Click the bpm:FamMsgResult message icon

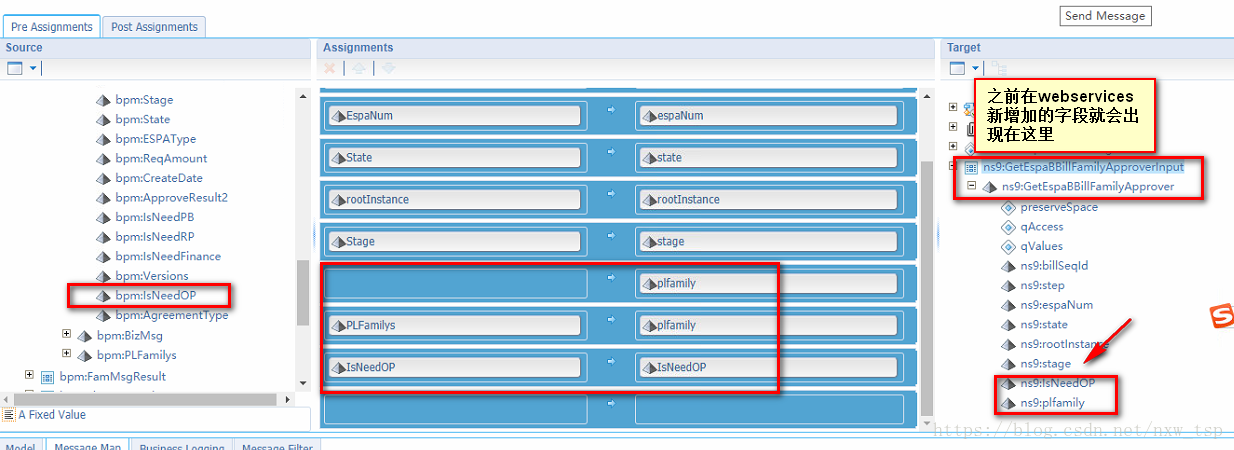tap(47, 377)
